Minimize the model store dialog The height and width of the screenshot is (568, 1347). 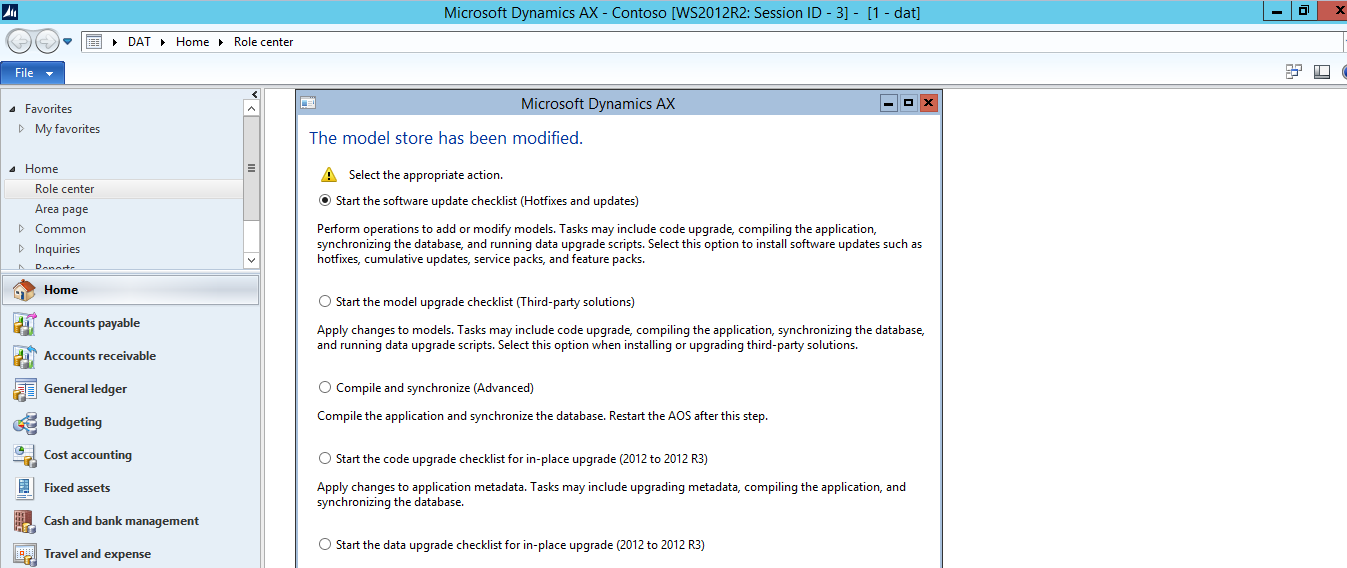[x=889, y=103]
